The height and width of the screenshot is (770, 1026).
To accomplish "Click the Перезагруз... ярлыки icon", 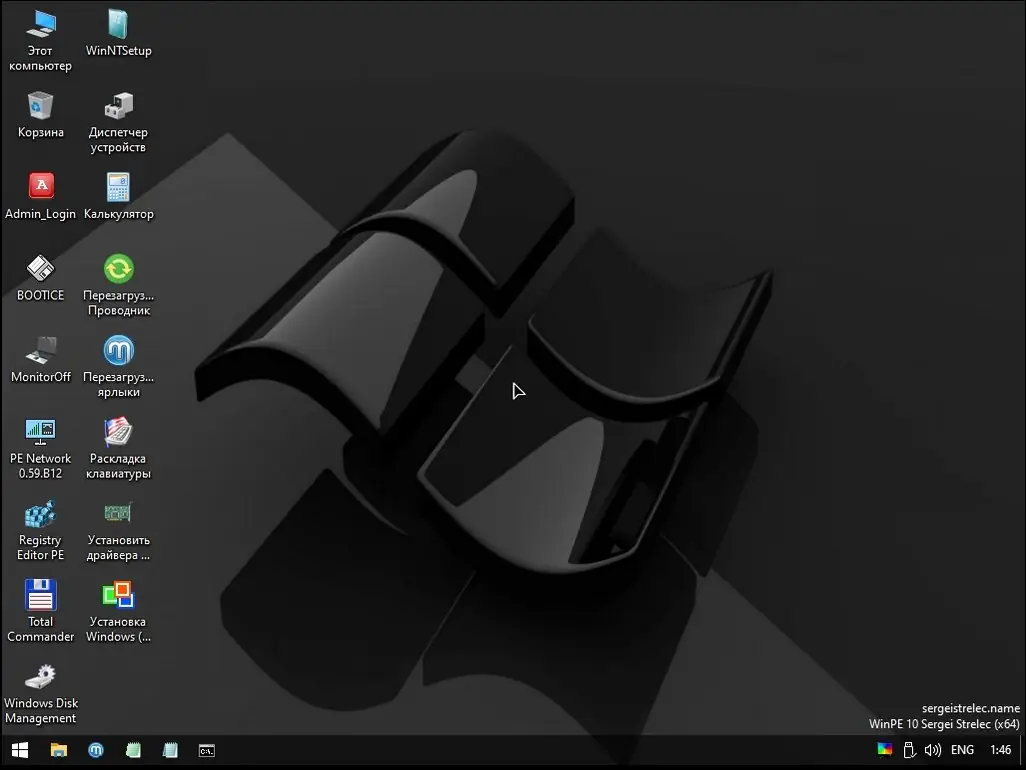I will pos(118,367).
